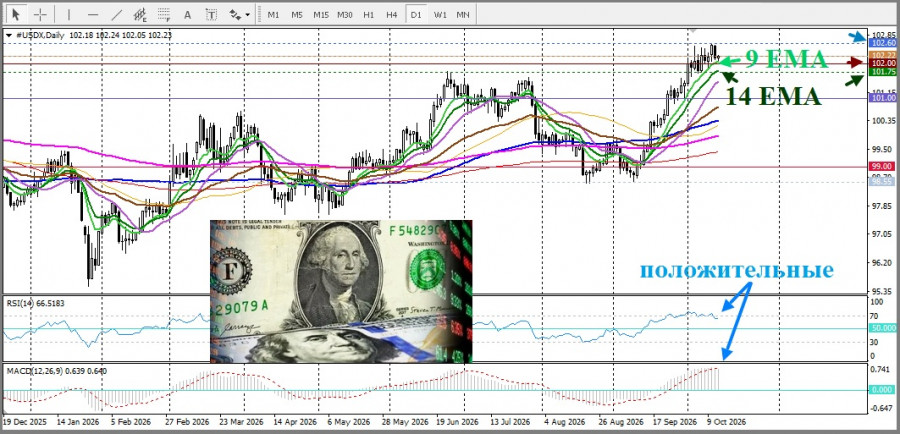
Task: Click the 9 Oct 2026 date label
Action: click(726, 421)
